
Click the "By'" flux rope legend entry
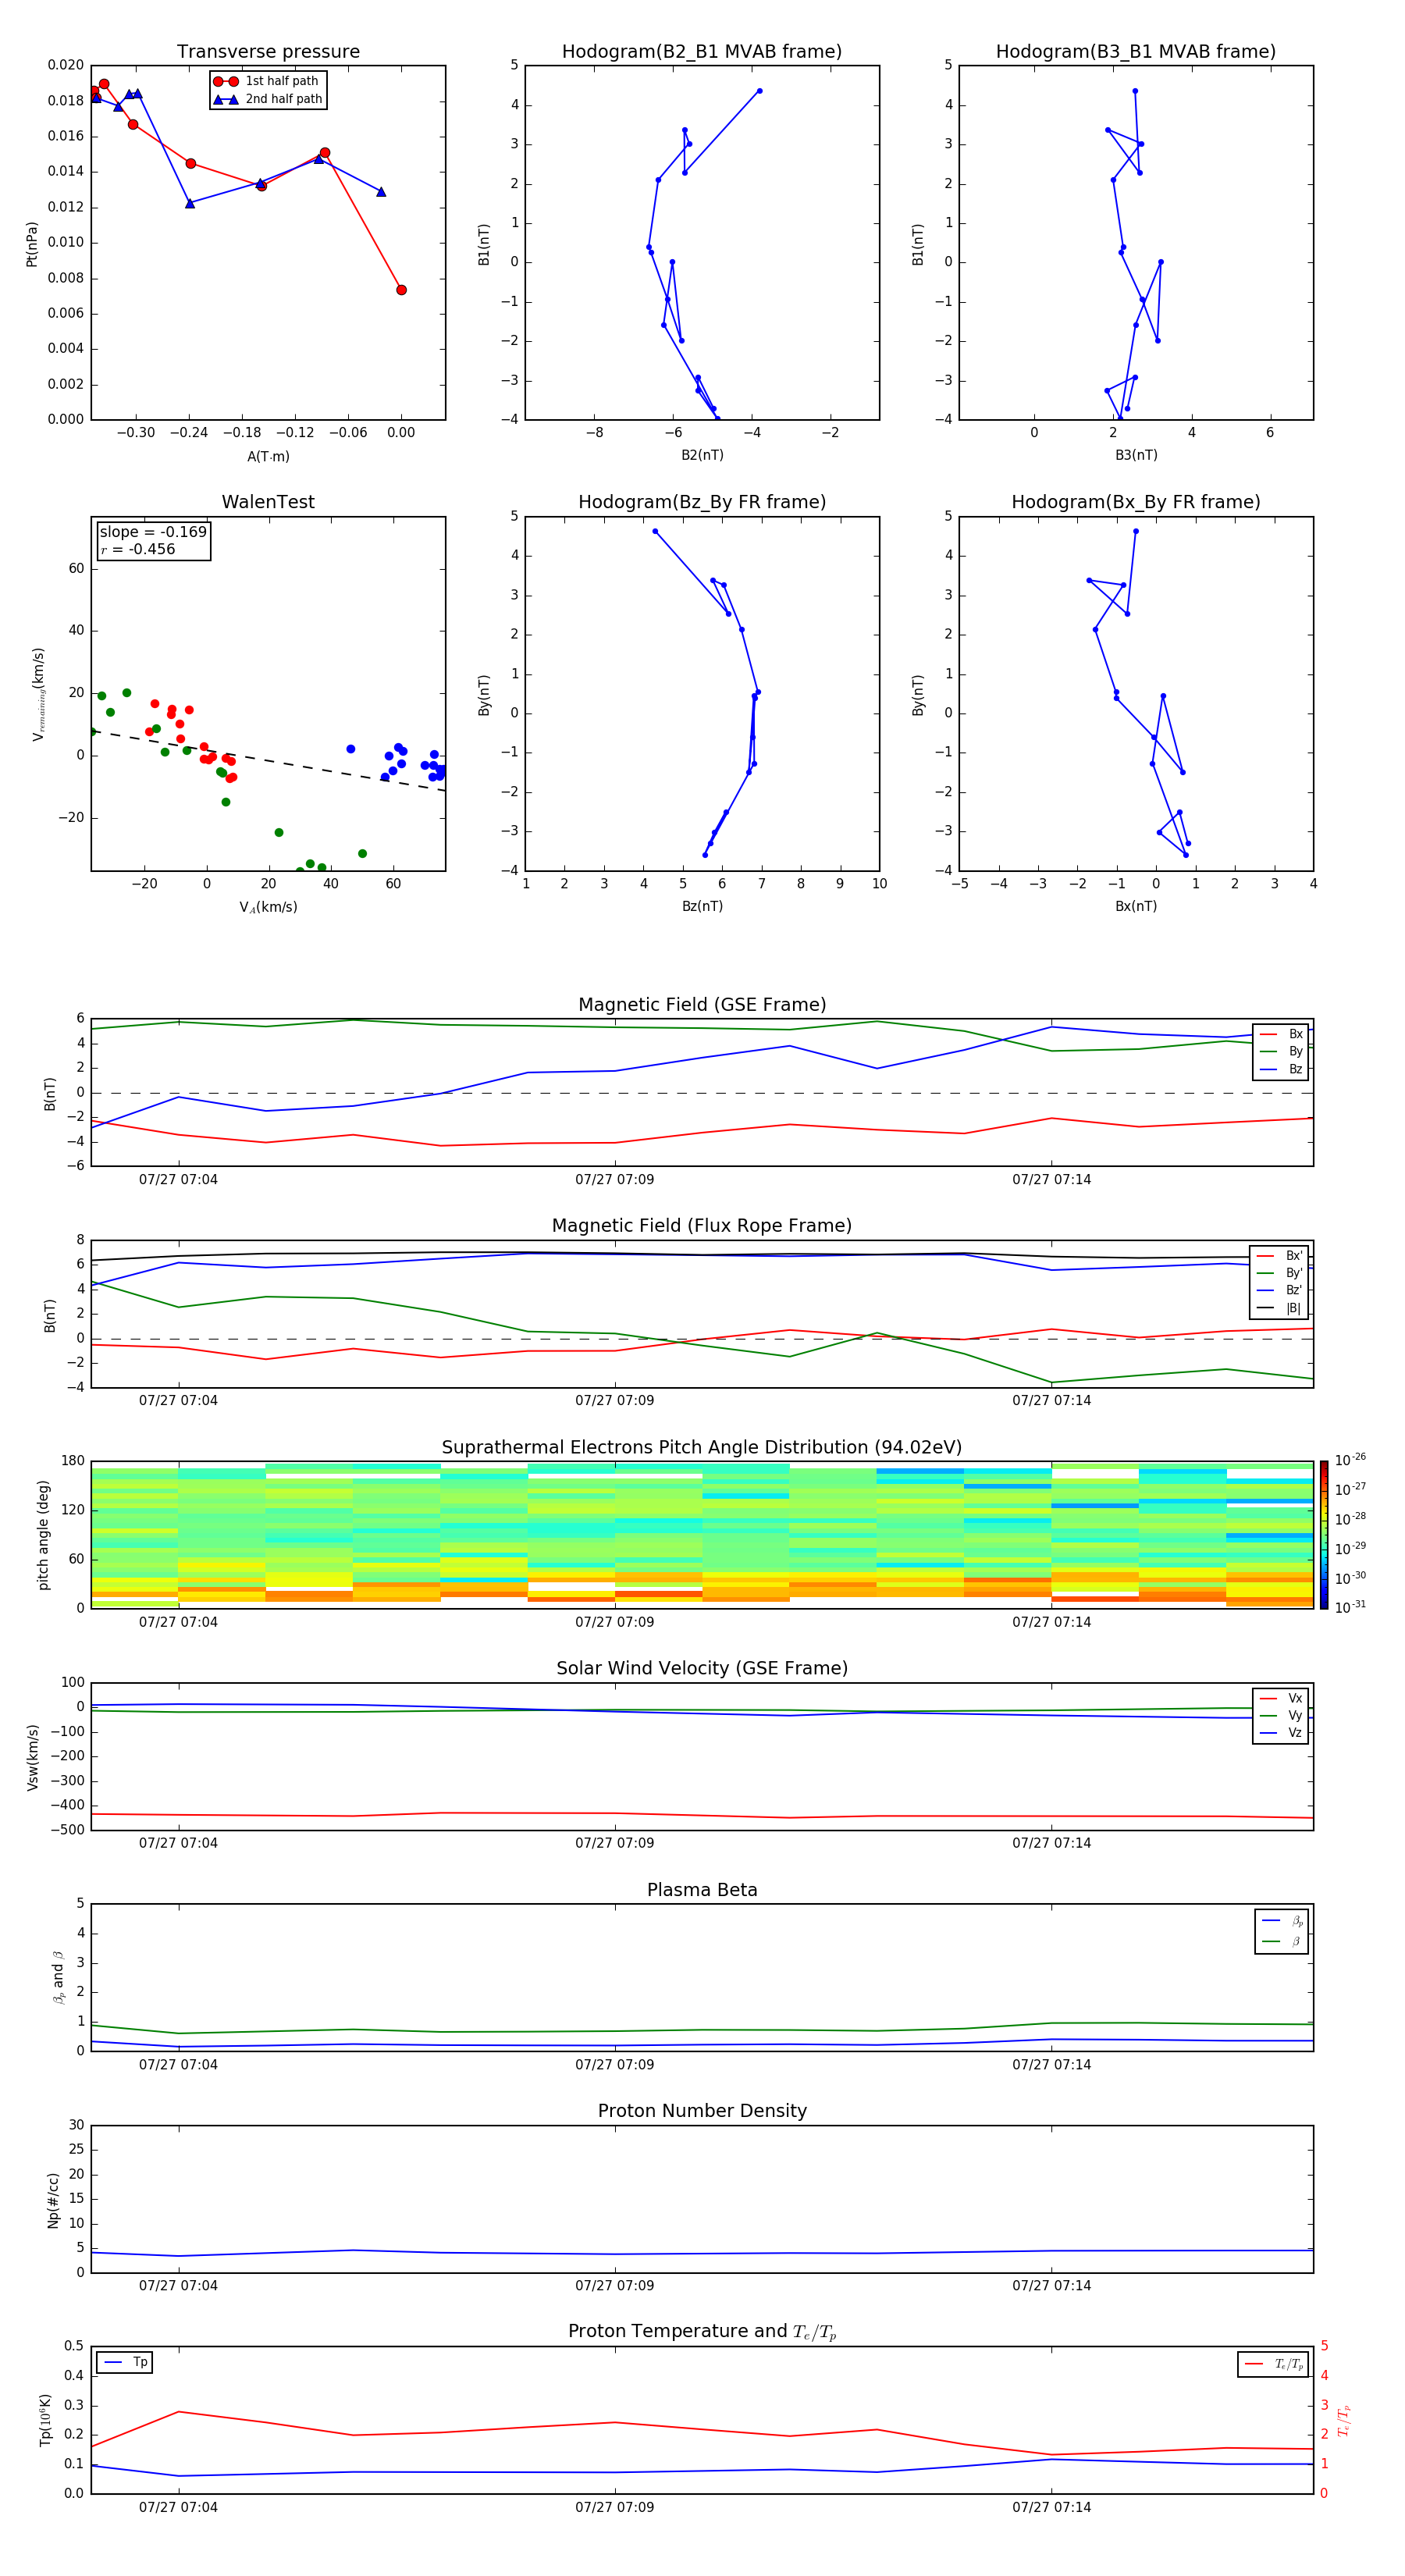(x=1280, y=1273)
